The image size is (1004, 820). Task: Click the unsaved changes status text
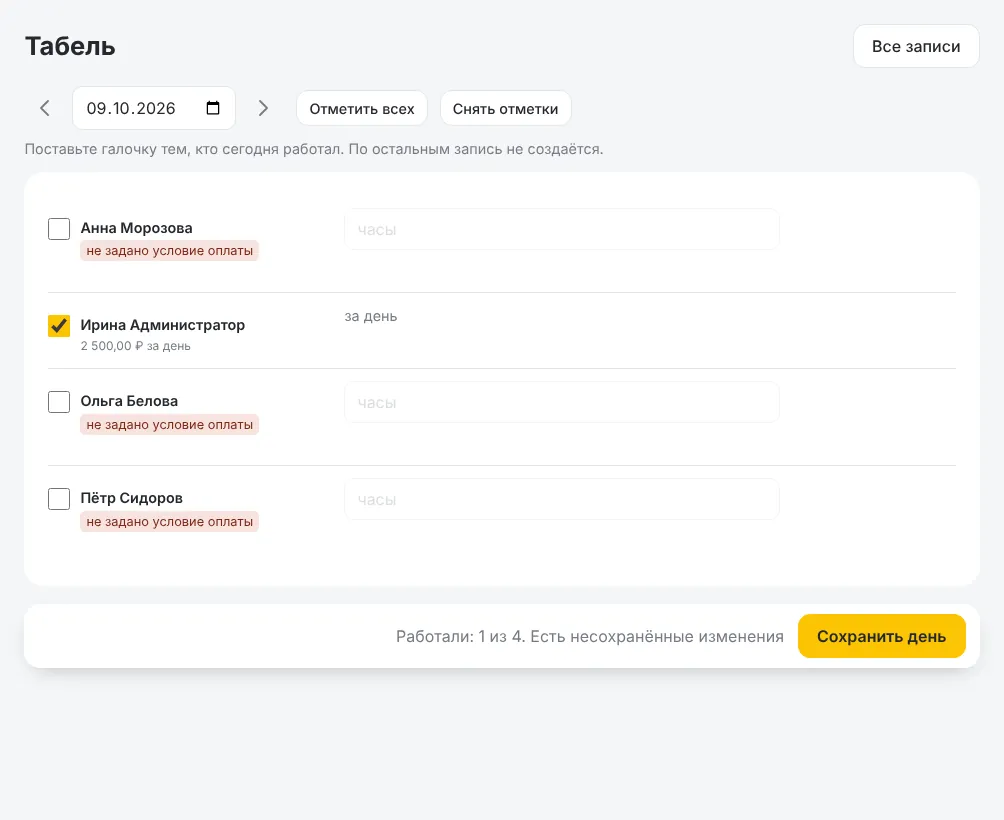590,636
